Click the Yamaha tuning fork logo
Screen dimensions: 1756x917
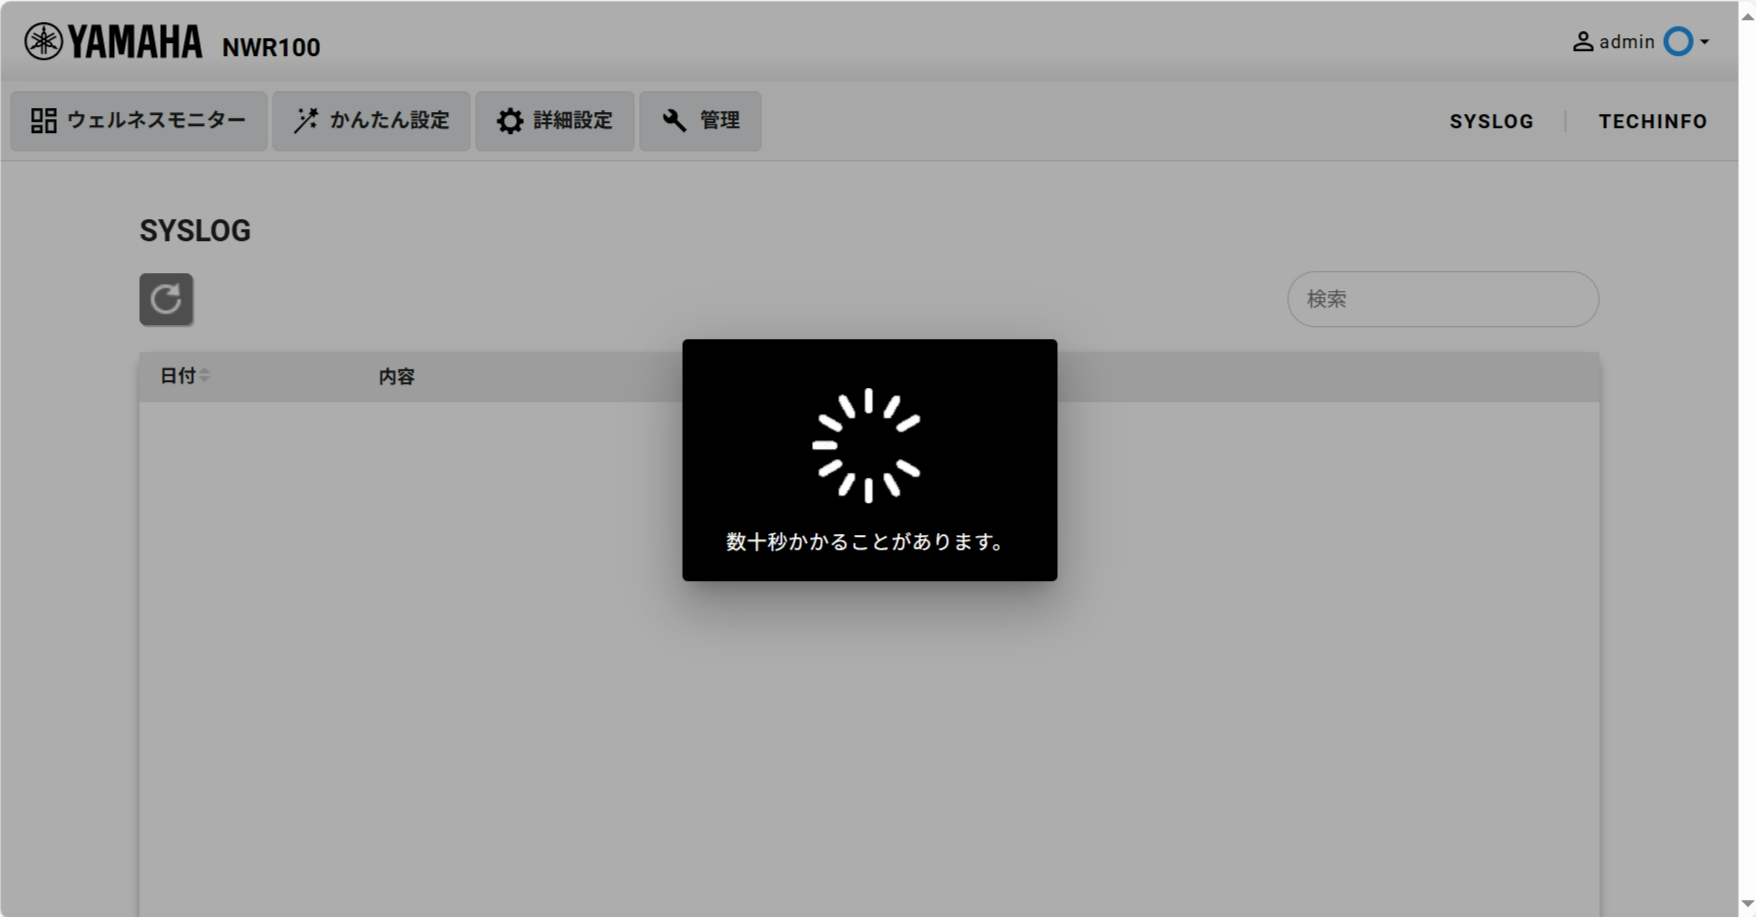pyautogui.click(x=44, y=42)
